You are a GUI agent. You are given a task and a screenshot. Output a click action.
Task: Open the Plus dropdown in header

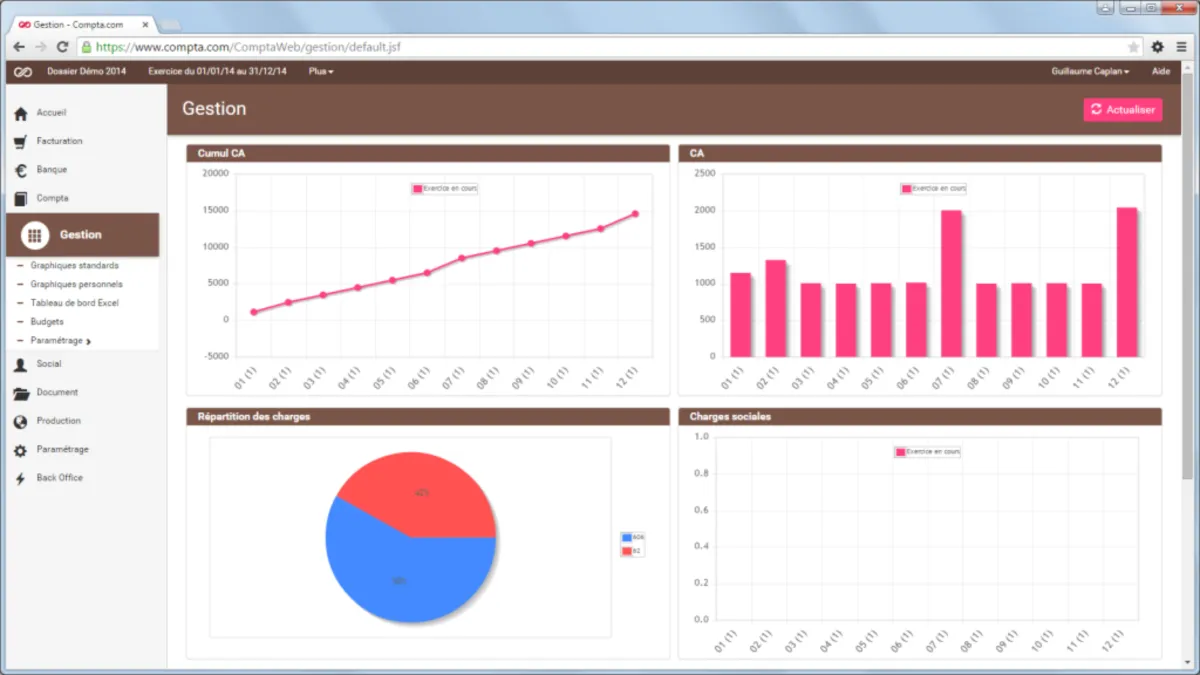click(321, 72)
